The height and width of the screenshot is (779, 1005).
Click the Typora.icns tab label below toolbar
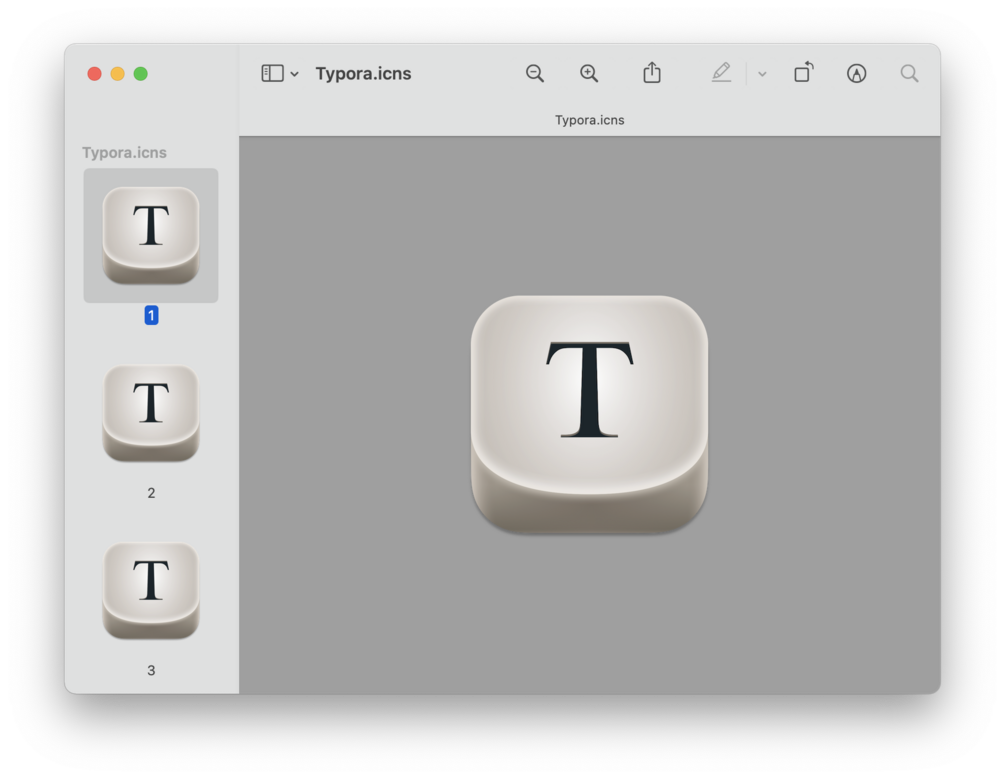pyautogui.click(x=590, y=120)
